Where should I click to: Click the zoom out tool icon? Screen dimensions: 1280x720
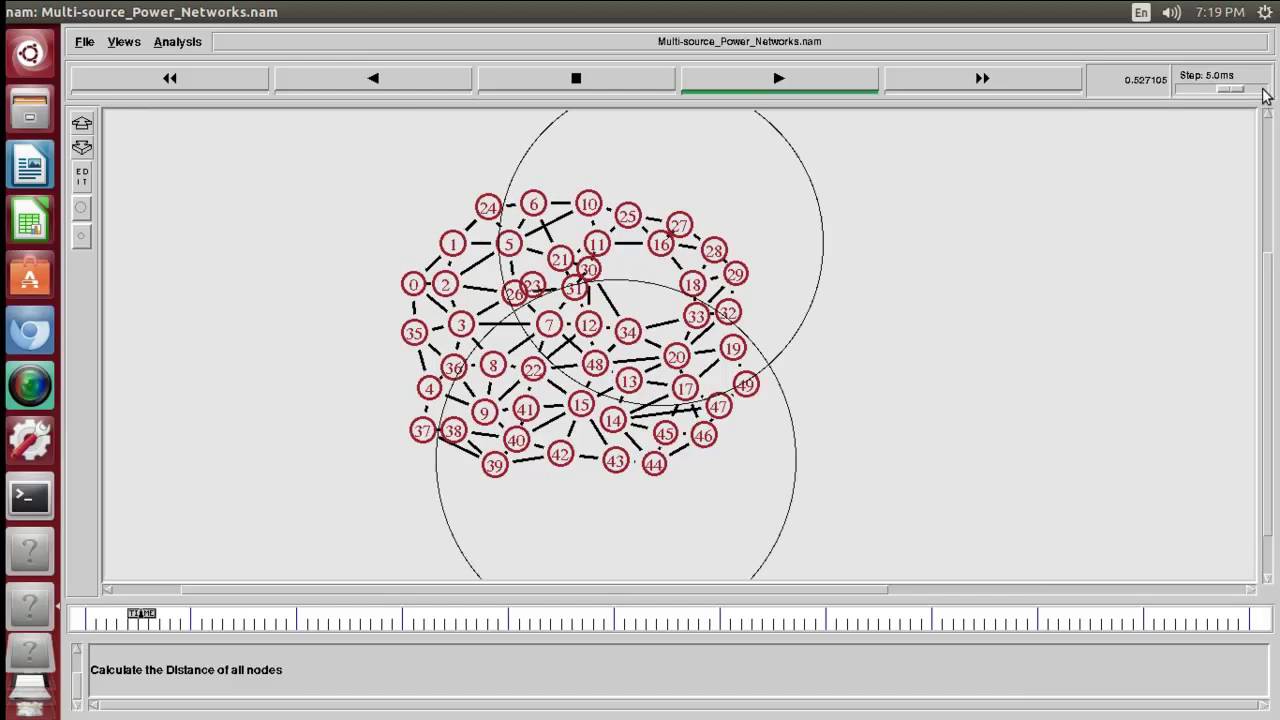click(82, 147)
